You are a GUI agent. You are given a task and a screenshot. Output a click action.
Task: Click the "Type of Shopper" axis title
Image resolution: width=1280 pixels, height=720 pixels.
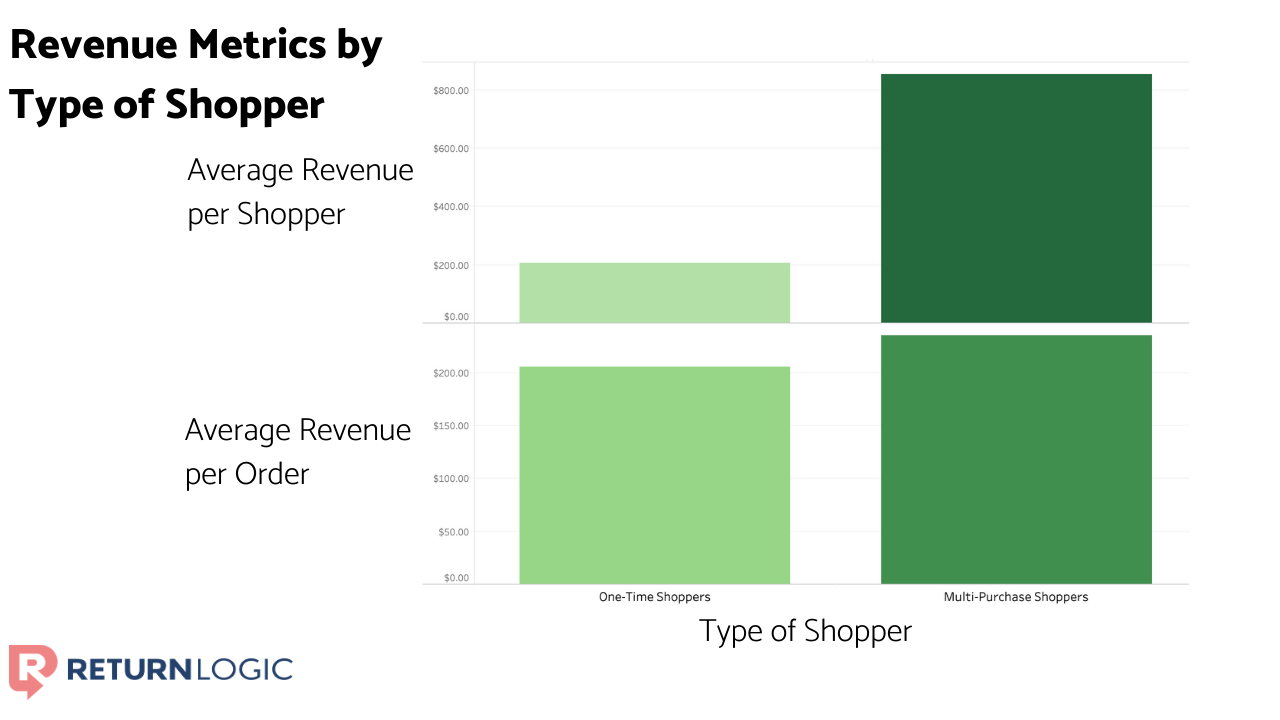click(805, 631)
